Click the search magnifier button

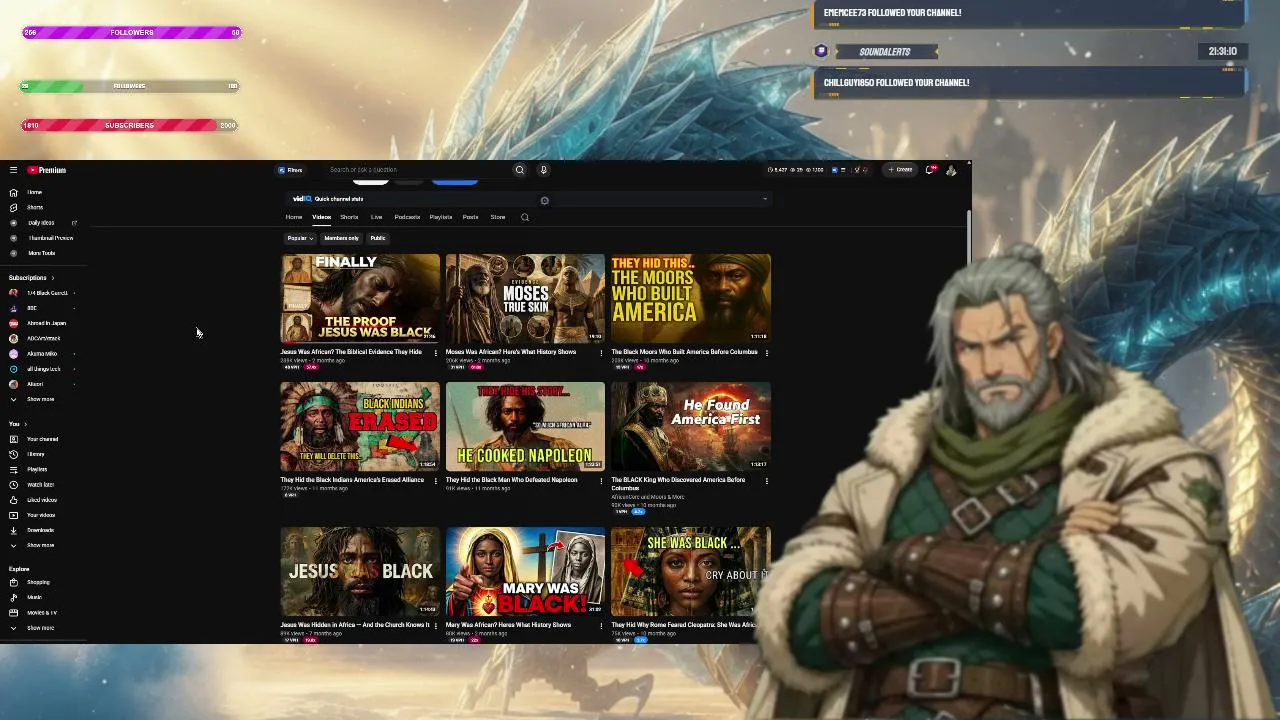pos(519,170)
